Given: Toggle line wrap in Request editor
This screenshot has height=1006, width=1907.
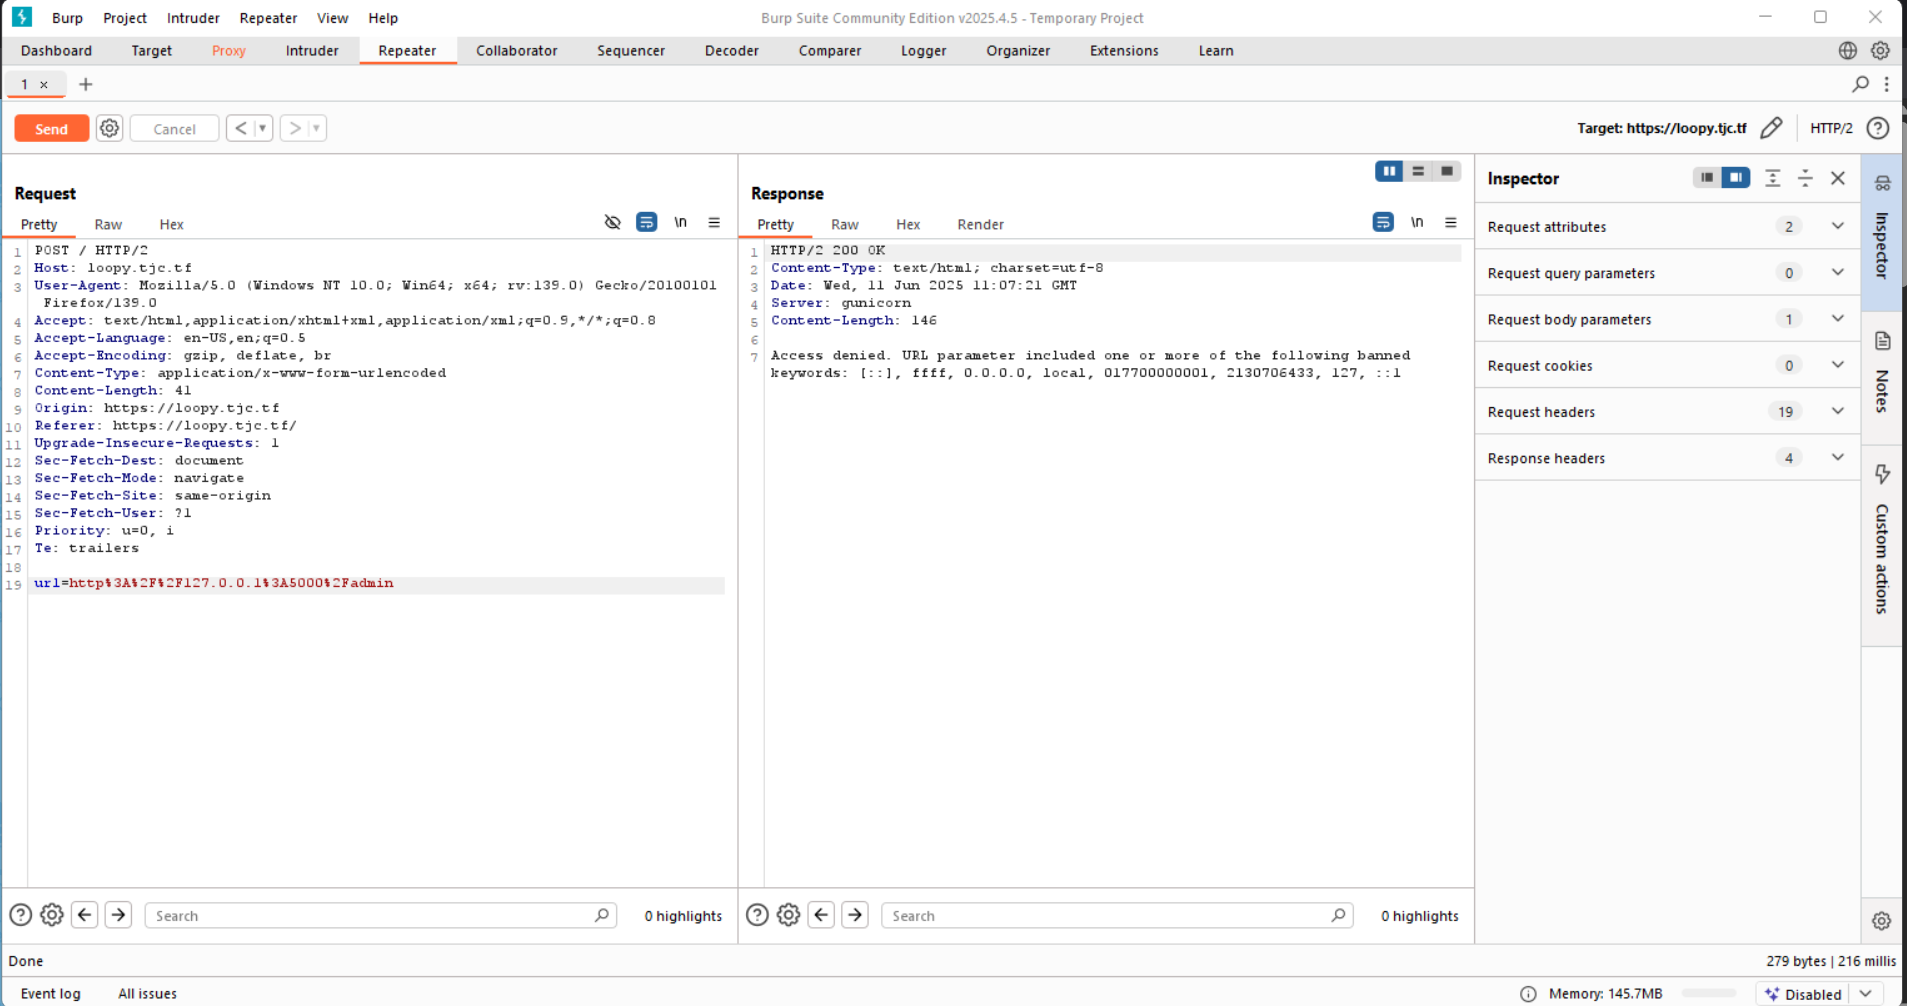Looking at the screenshot, I should click(x=647, y=222).
